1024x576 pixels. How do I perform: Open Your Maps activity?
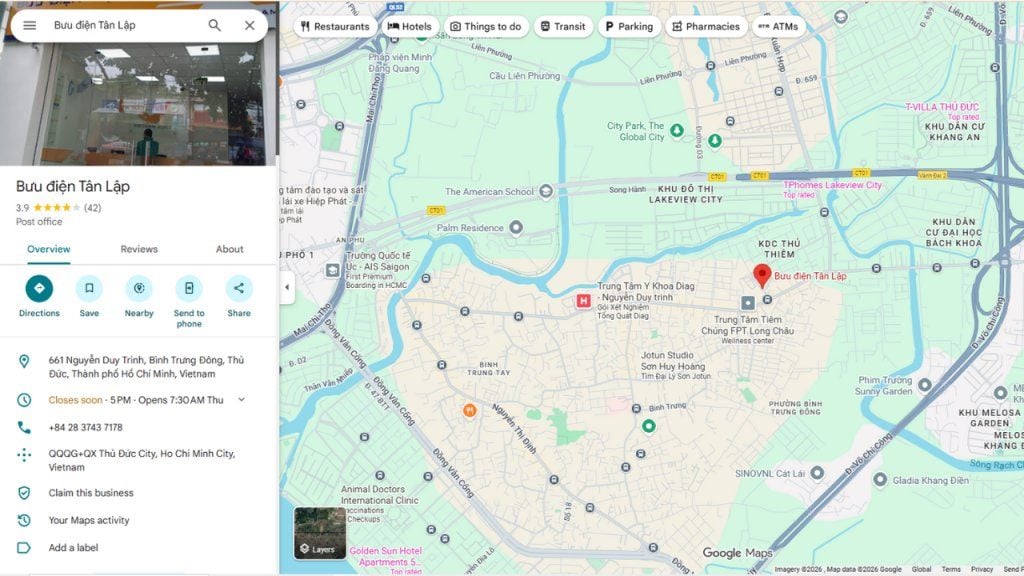tap(89, 520)
